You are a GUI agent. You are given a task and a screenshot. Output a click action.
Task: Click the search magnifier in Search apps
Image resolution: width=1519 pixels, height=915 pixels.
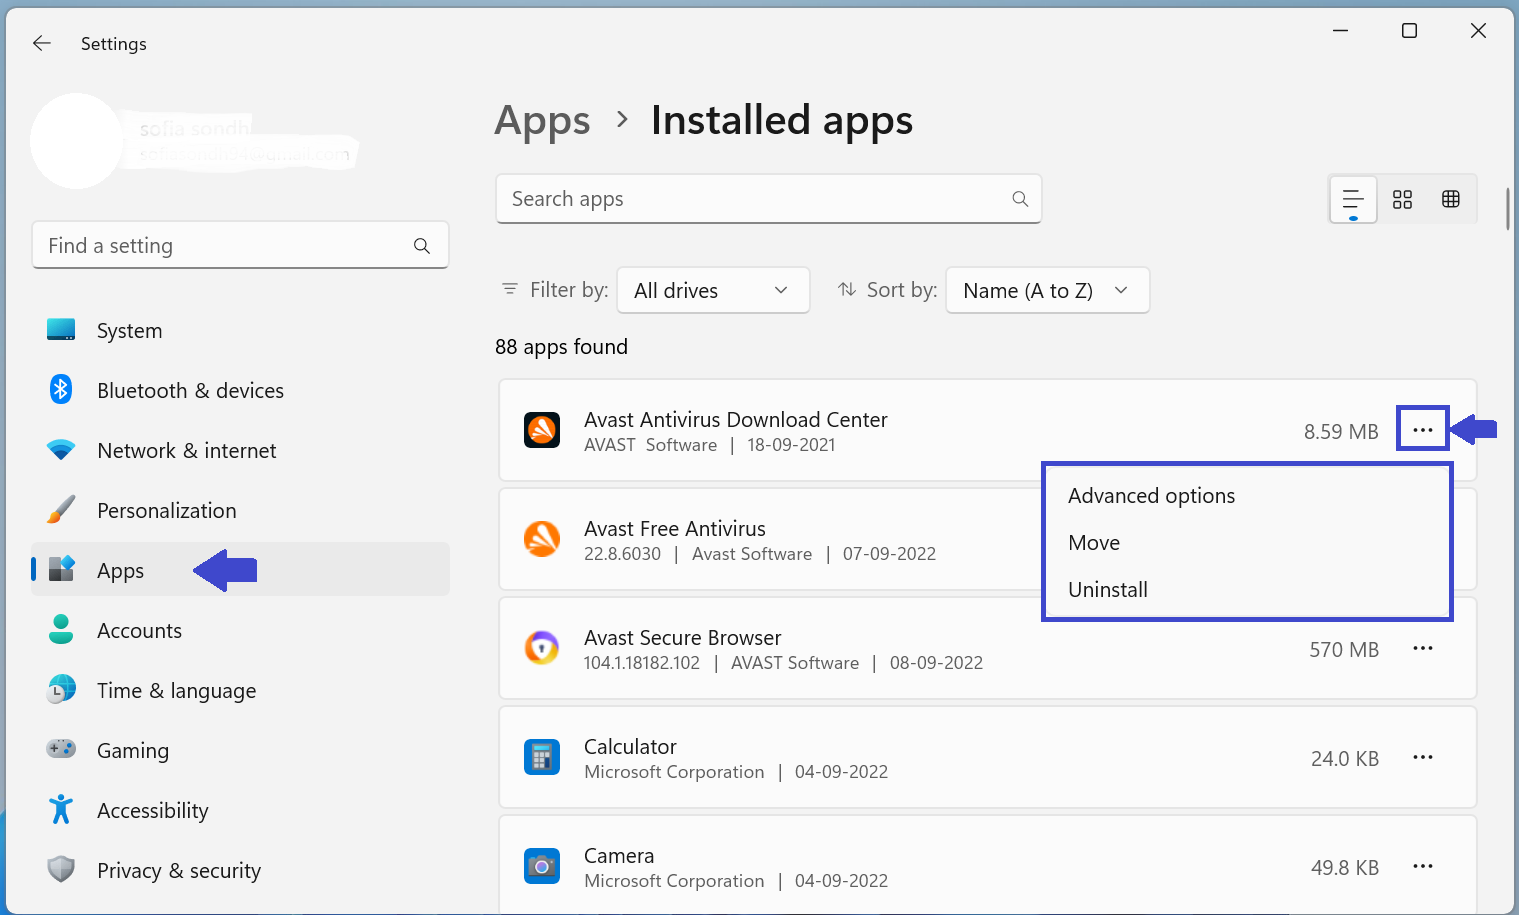(x=1019, y=199)
